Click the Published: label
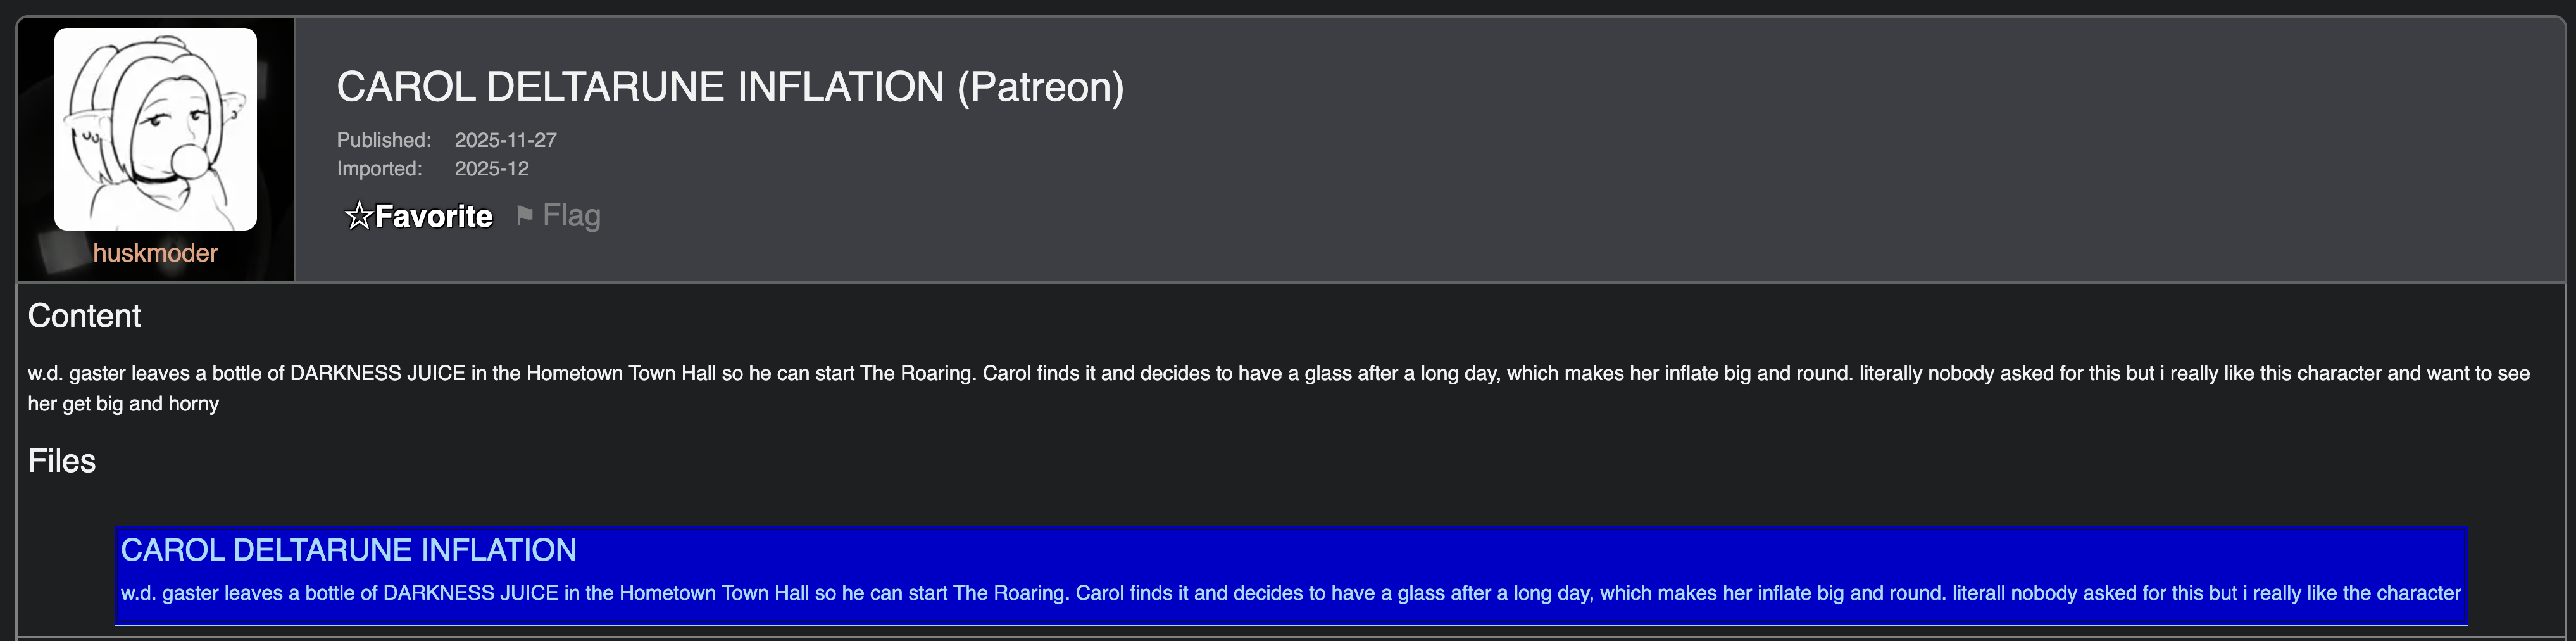 [x=383, y=140]
